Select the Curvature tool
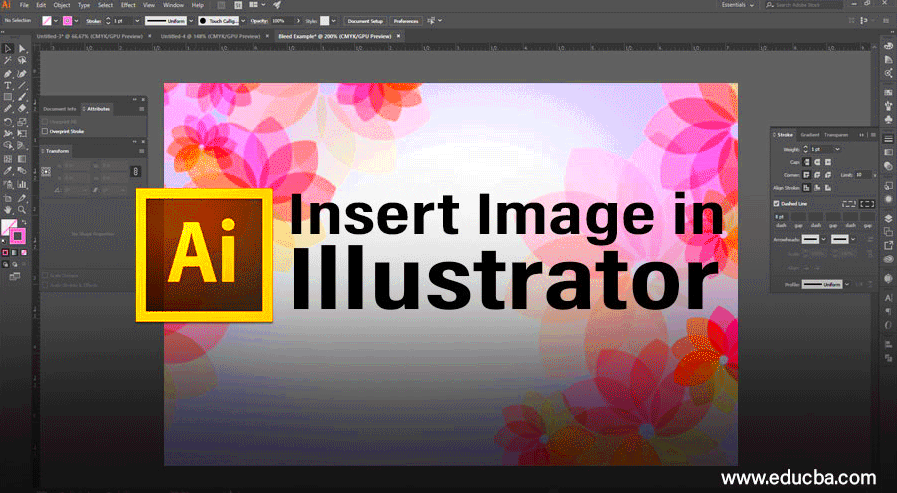The image size is (897, 493). coord(22,74)
